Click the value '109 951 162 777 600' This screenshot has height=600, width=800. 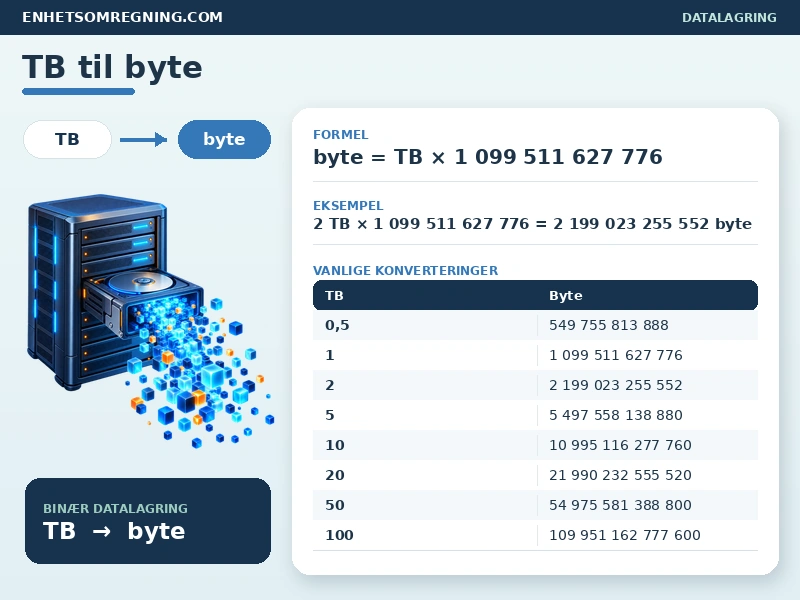pos(624,535)
